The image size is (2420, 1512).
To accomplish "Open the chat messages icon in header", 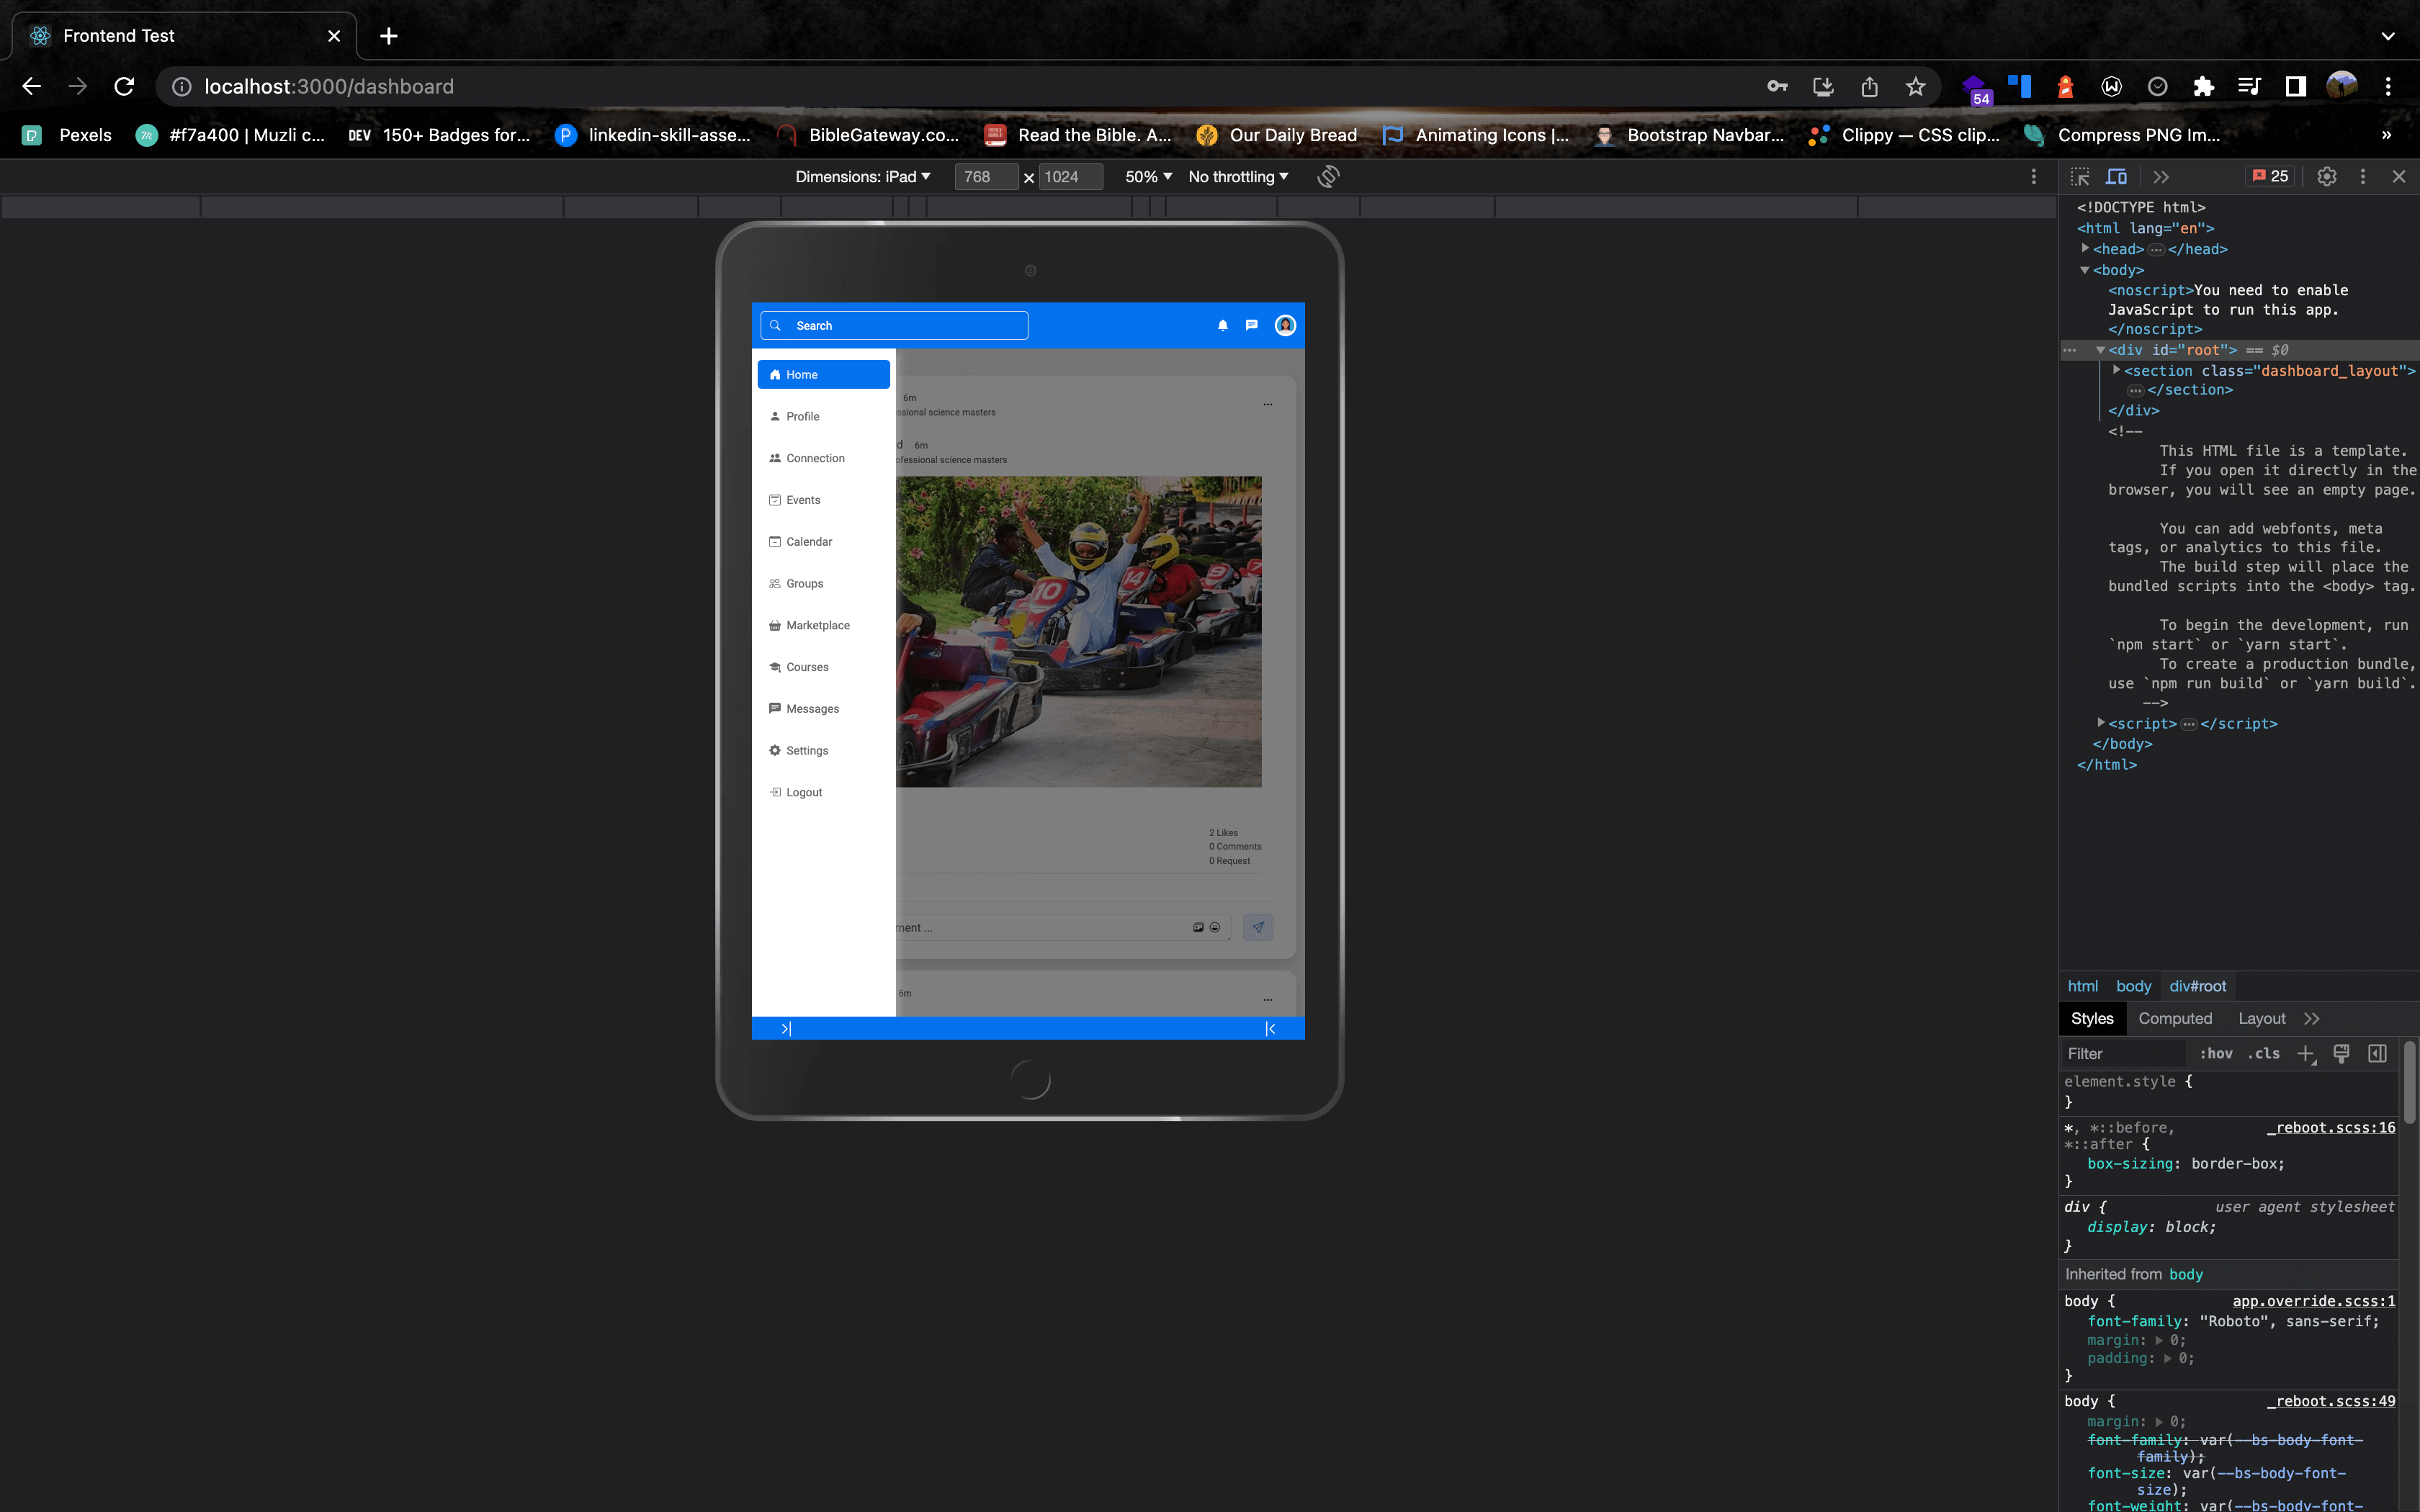I will (1251, 325).
